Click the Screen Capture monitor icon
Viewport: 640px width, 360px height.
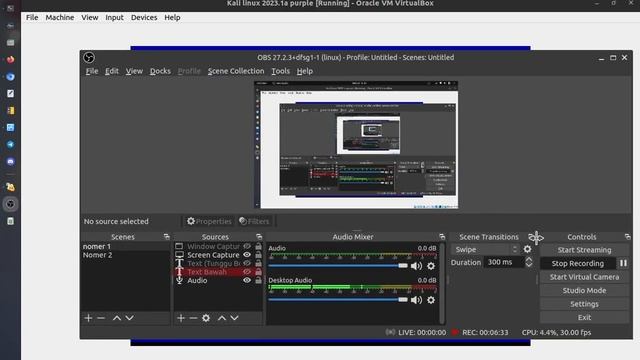tap(179, 255)
